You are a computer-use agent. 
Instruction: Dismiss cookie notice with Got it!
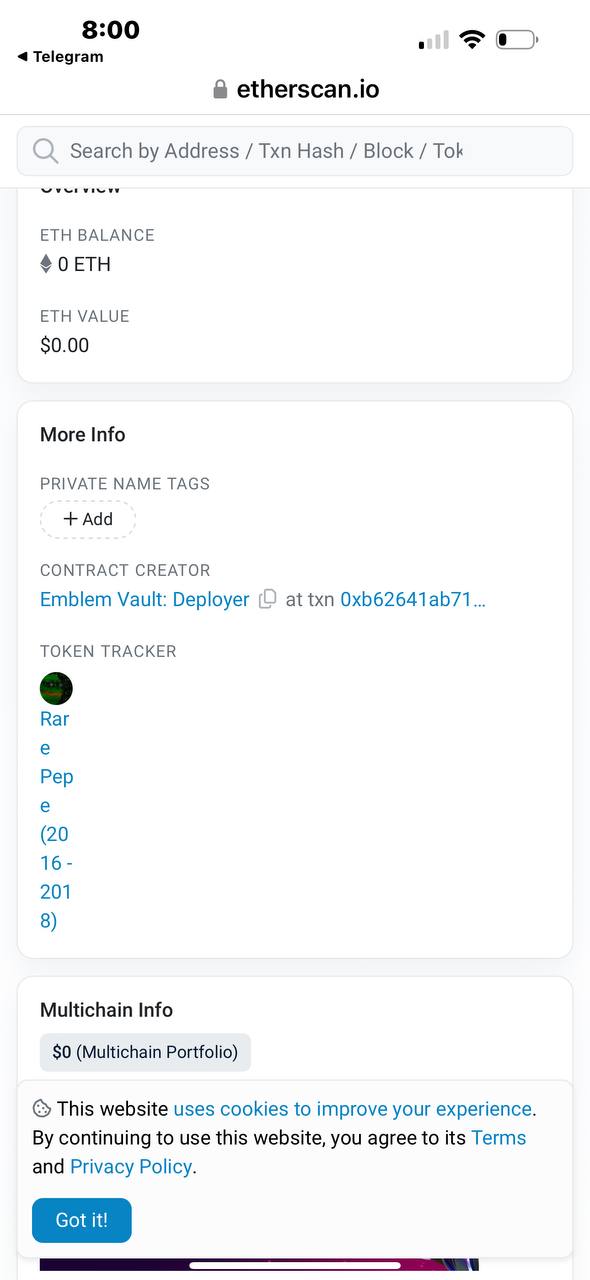coord(82,1220)
